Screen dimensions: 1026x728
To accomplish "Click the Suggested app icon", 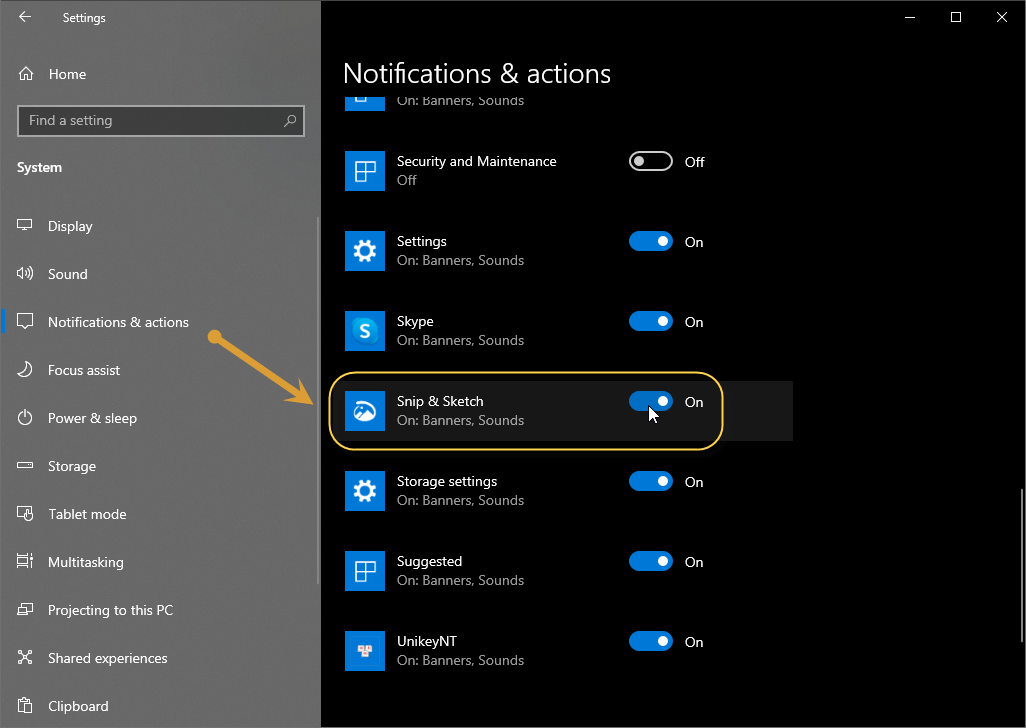I will (364, 571).
